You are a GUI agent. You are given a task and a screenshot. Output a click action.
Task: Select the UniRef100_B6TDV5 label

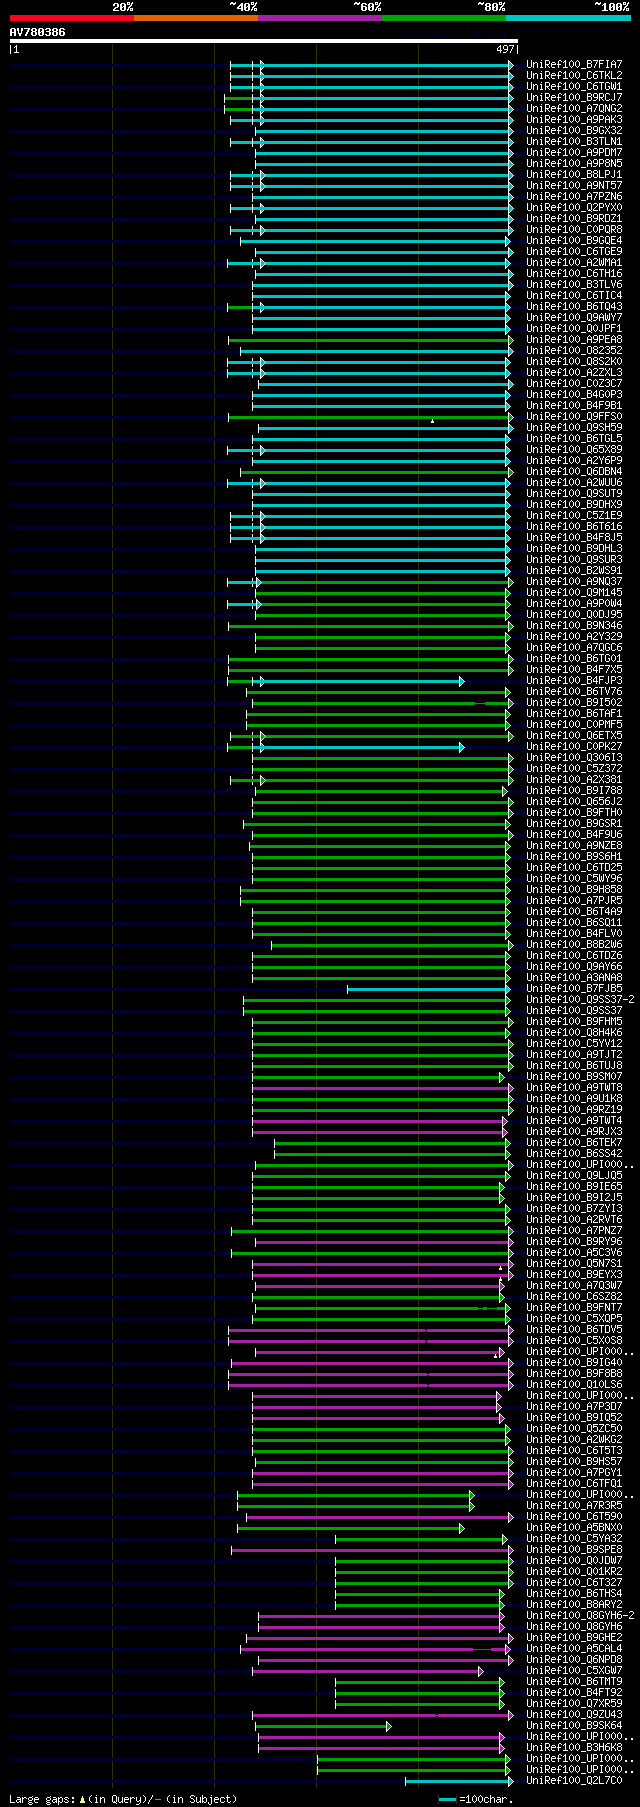[574, 1330]
